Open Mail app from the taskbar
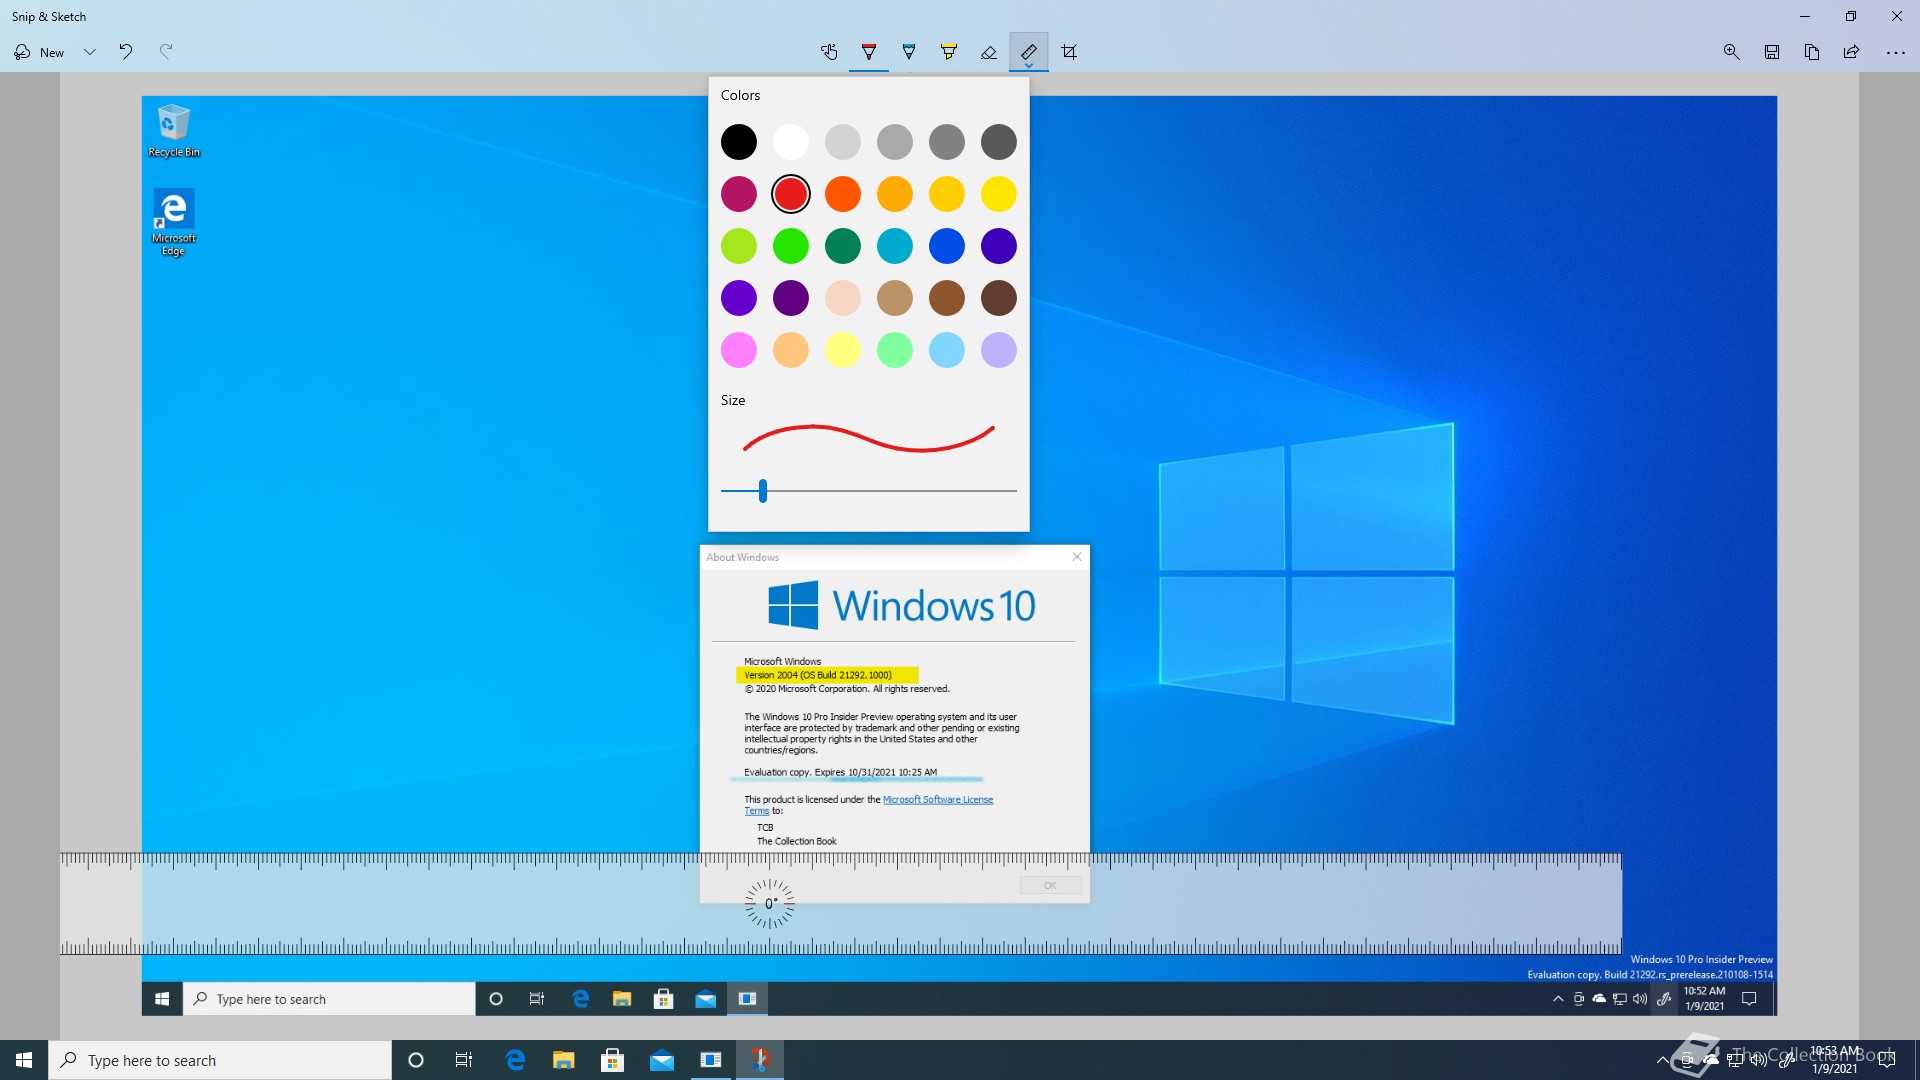 point(662,1060)
